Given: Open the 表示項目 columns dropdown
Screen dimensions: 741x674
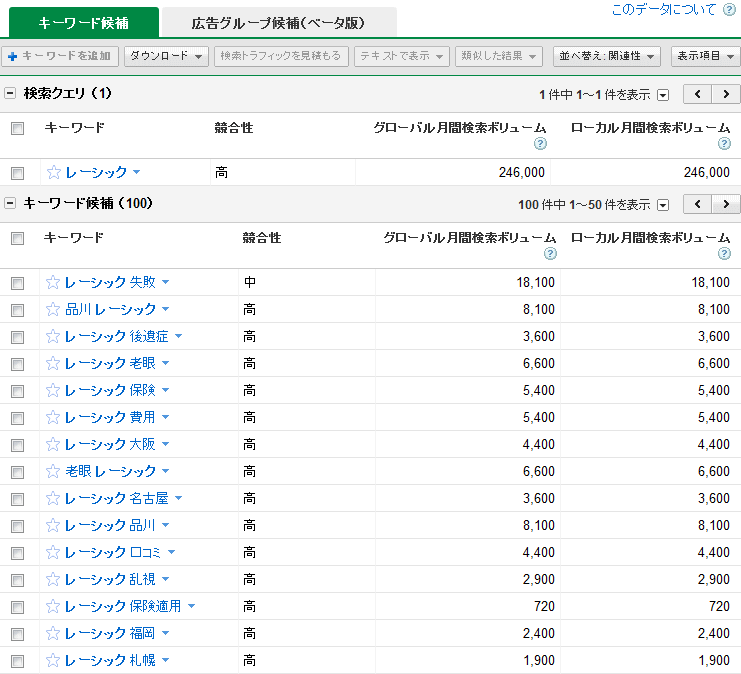Looking at the screenshot, I should (x=705, y=56).
